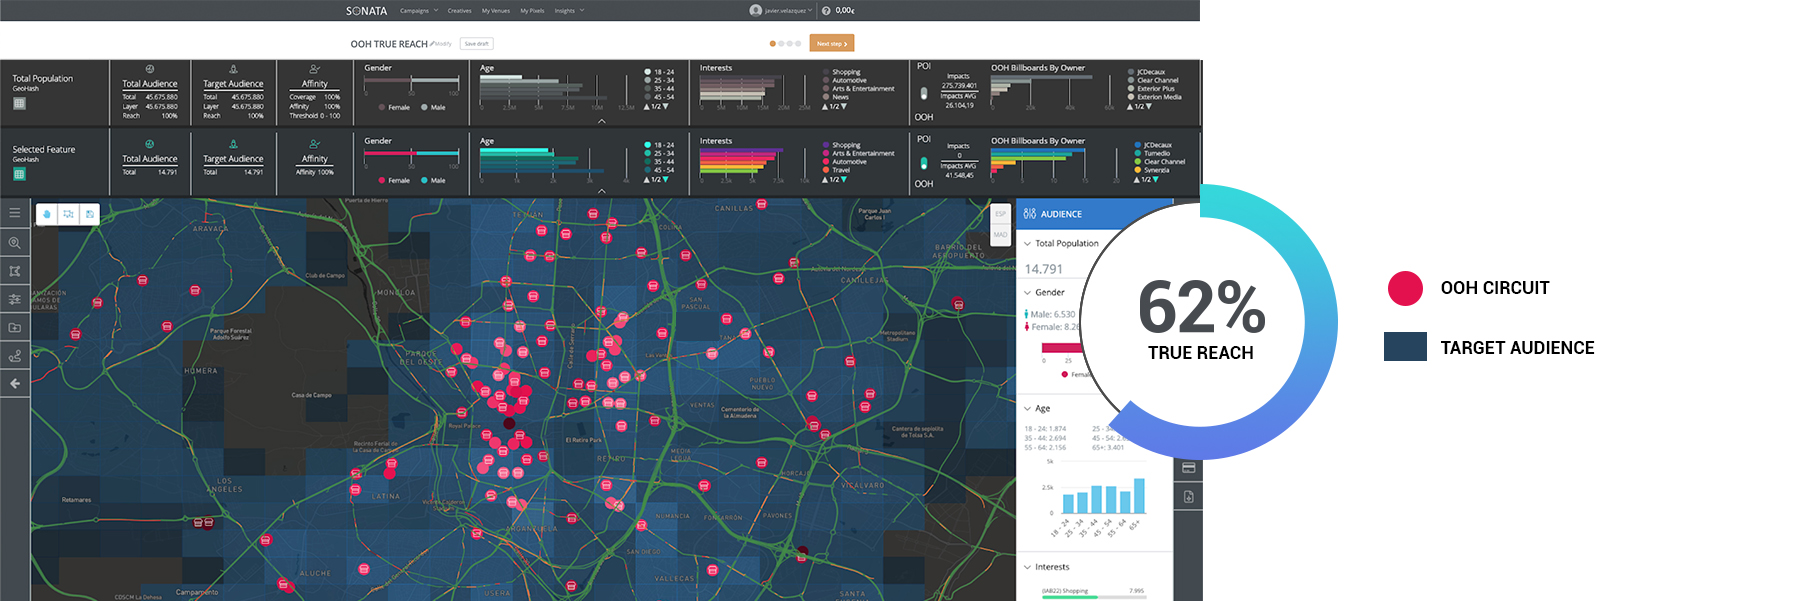The image size is (1801, 601).
Task: Click the route/location pin icon in the sidebar
Action: [x=15, y=356]
